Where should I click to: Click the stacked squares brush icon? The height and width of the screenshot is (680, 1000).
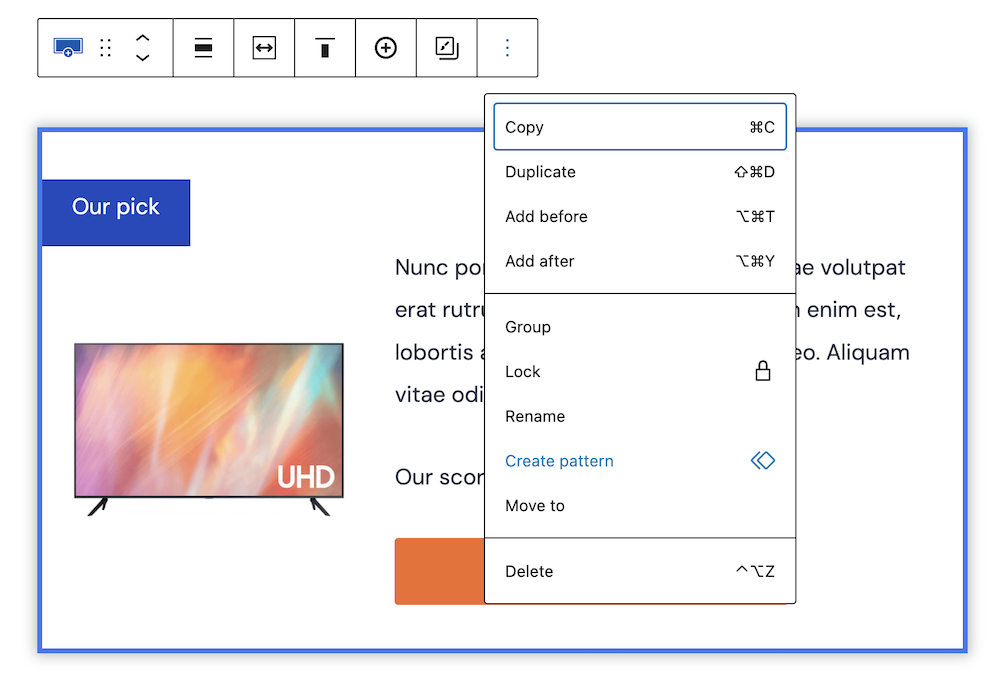pyautogui.click(x=447, y=48)
